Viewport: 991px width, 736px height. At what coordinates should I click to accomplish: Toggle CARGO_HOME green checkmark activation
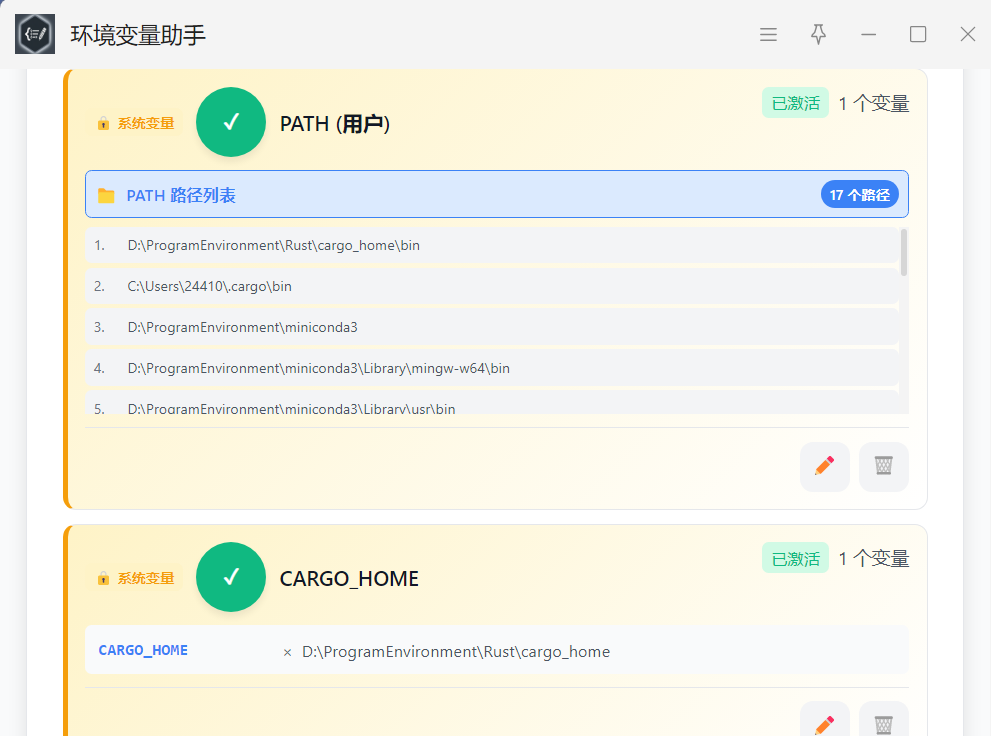(231, 577)
